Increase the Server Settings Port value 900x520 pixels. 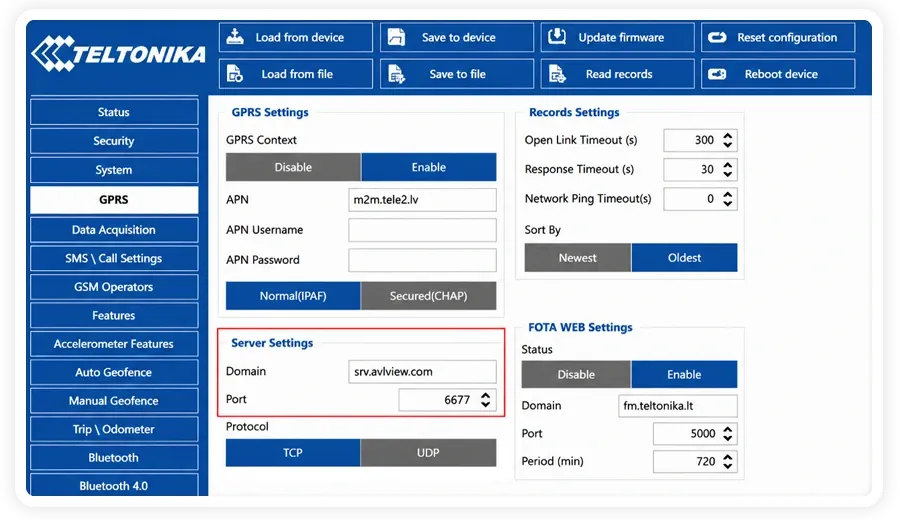click(x=486, y=395)
